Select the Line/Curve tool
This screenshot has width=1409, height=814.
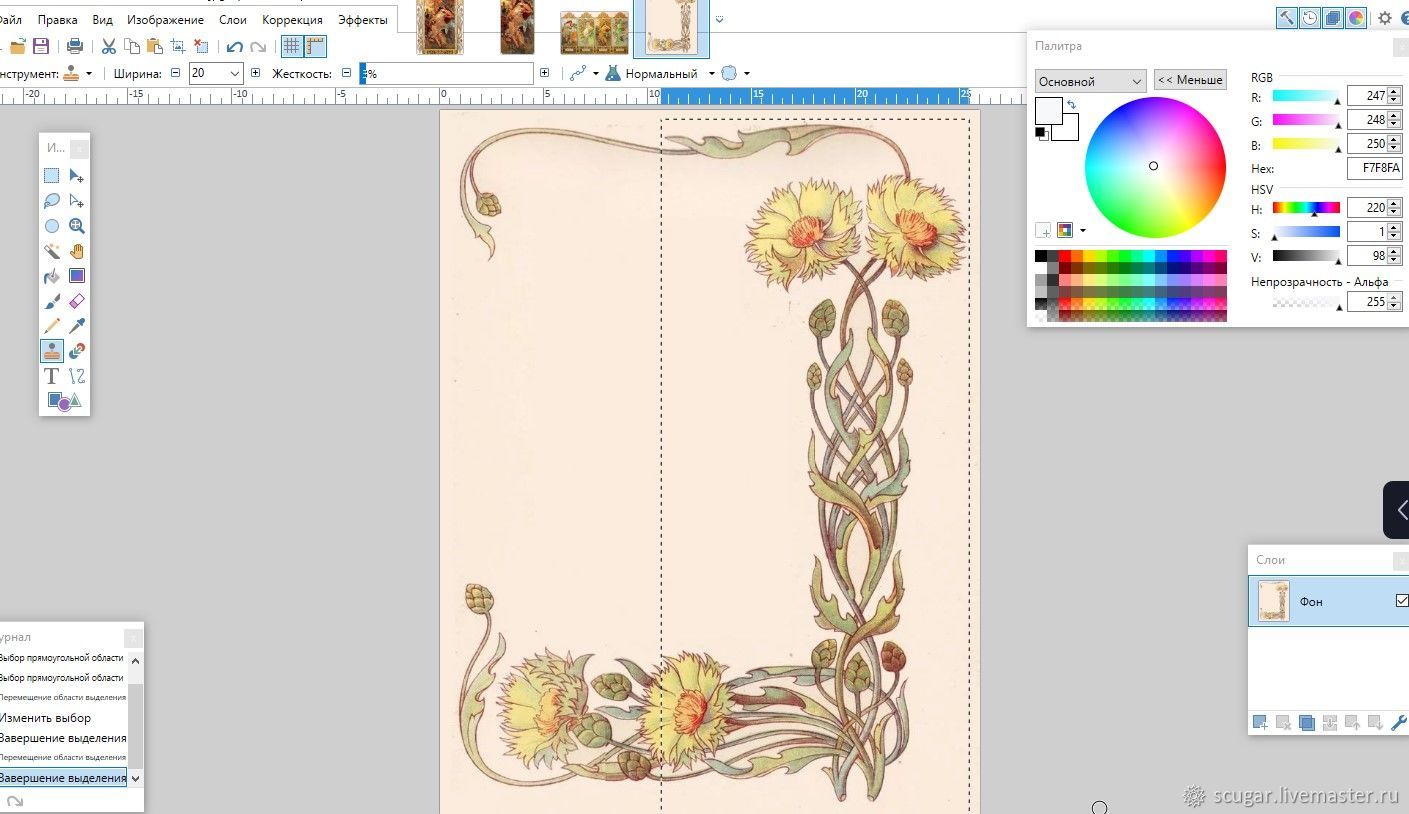click(x=77, y=376)
